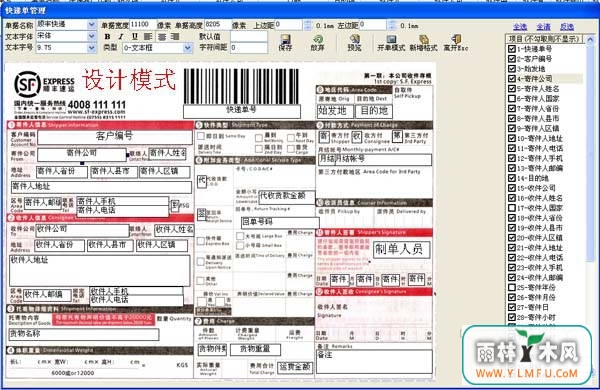
Task: Select the 货物重量 field
Action: 255,349
